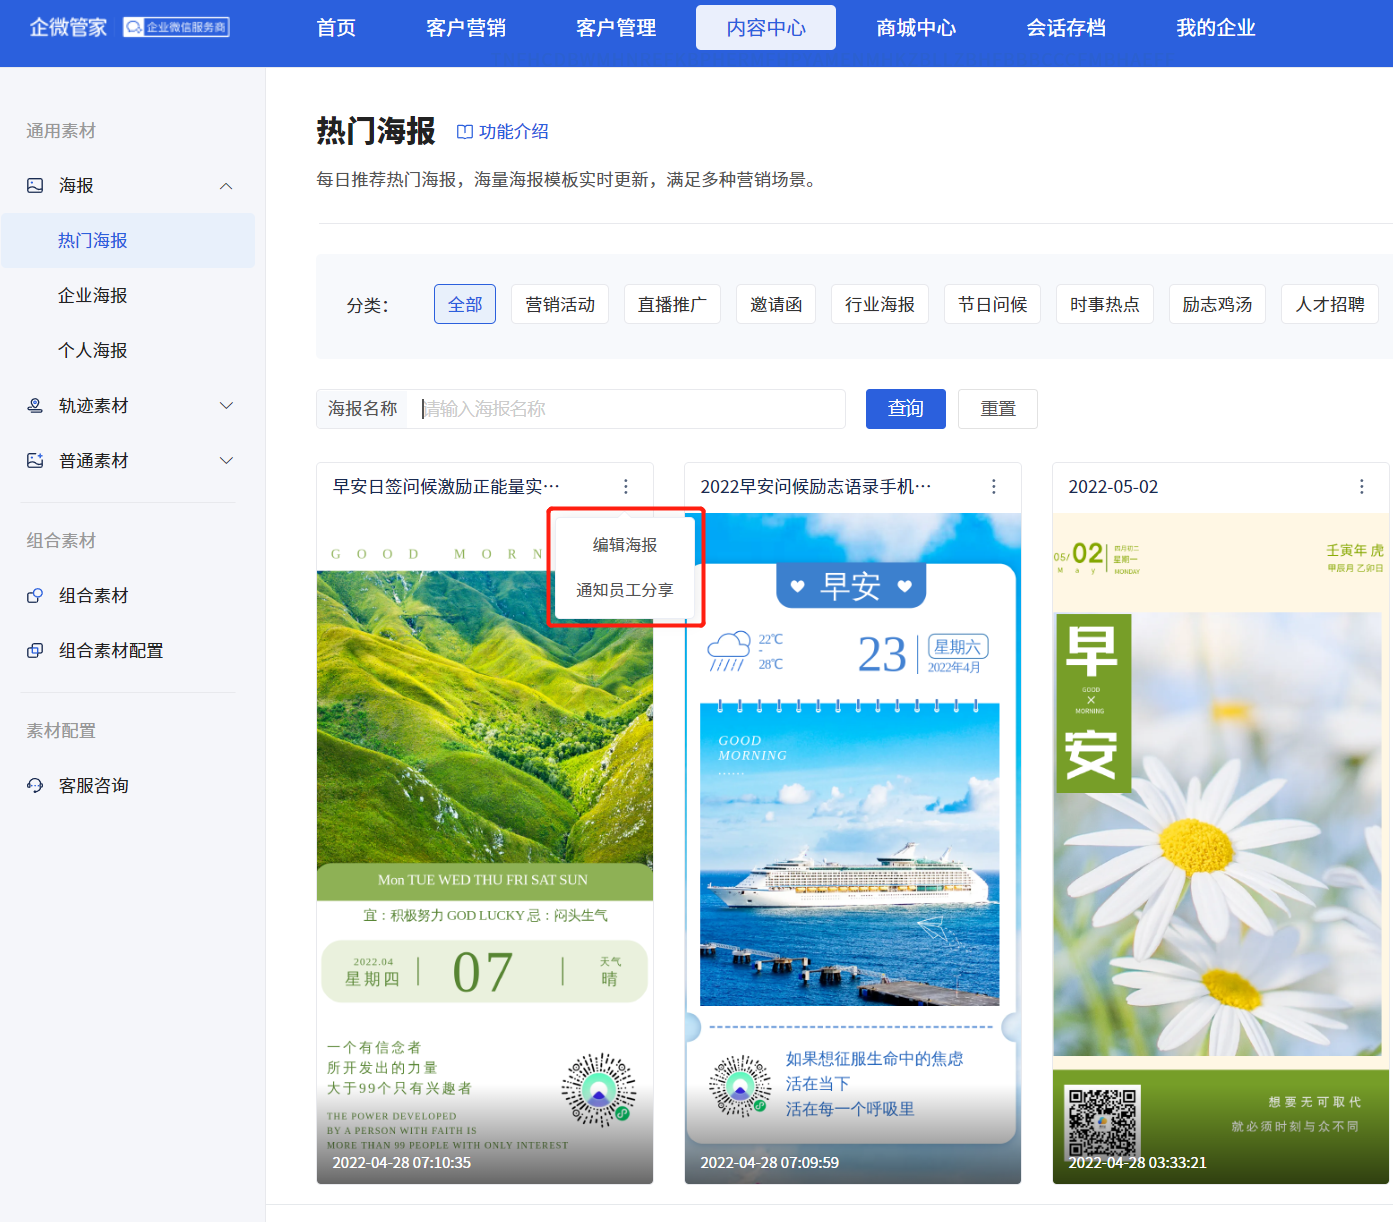This screenshot has height=1222, width=1393.
Task: Go to 首页 tab
Action: tap(336, 28)
